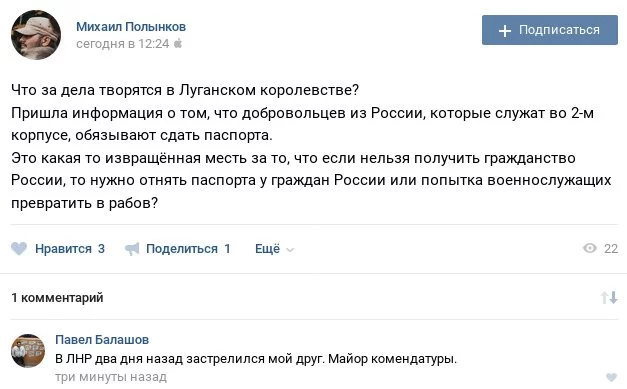Like the post via heart icon
This screenshot has width=627, height=389.
[19, 249]
